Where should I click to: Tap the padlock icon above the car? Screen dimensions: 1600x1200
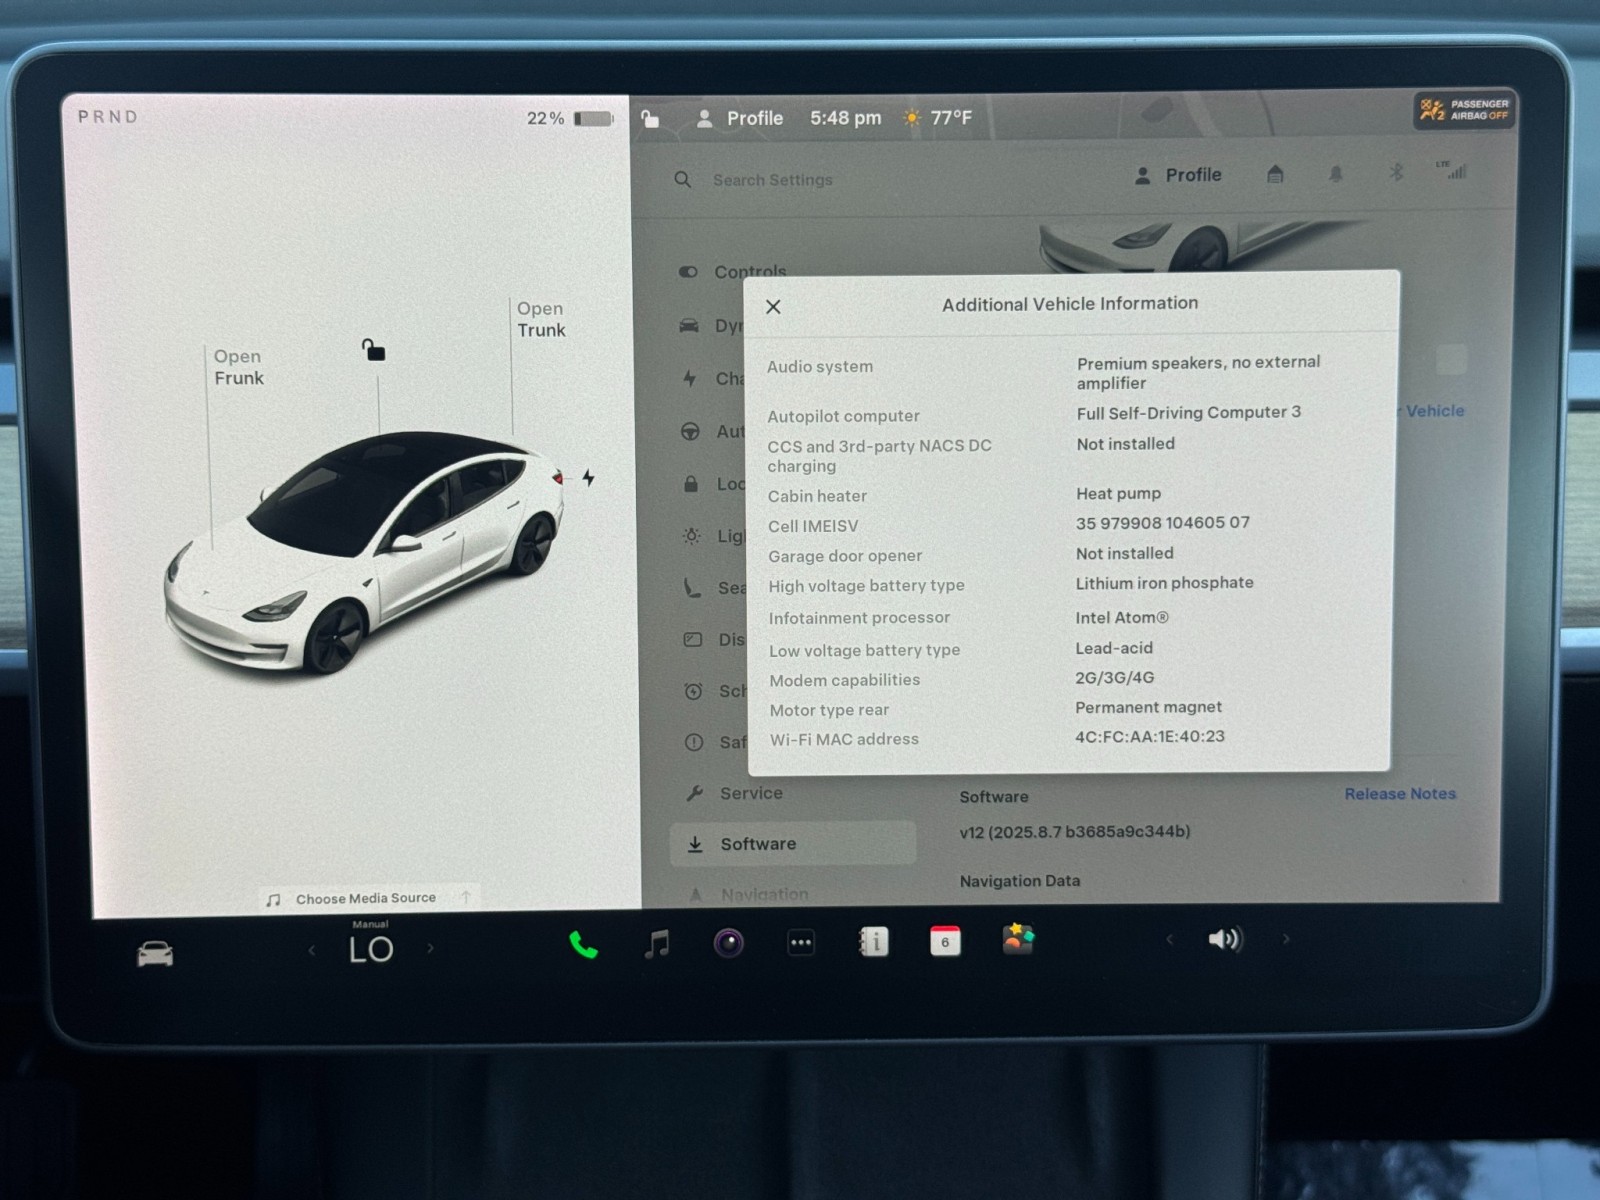(373, 349)
